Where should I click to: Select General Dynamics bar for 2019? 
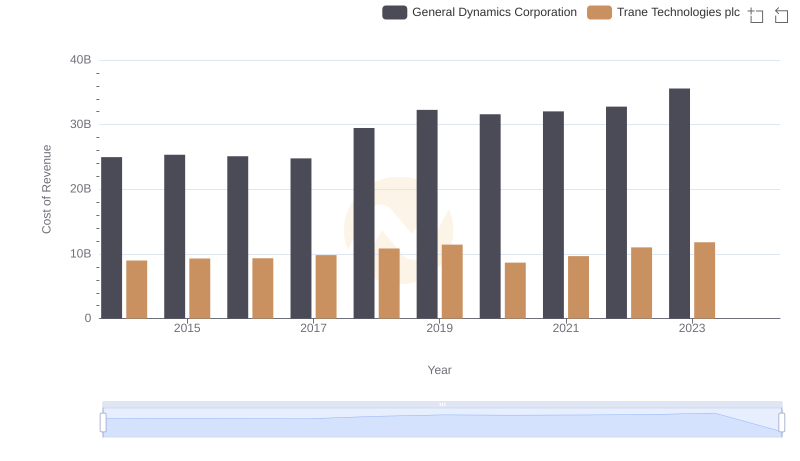(x=427, y=214)
